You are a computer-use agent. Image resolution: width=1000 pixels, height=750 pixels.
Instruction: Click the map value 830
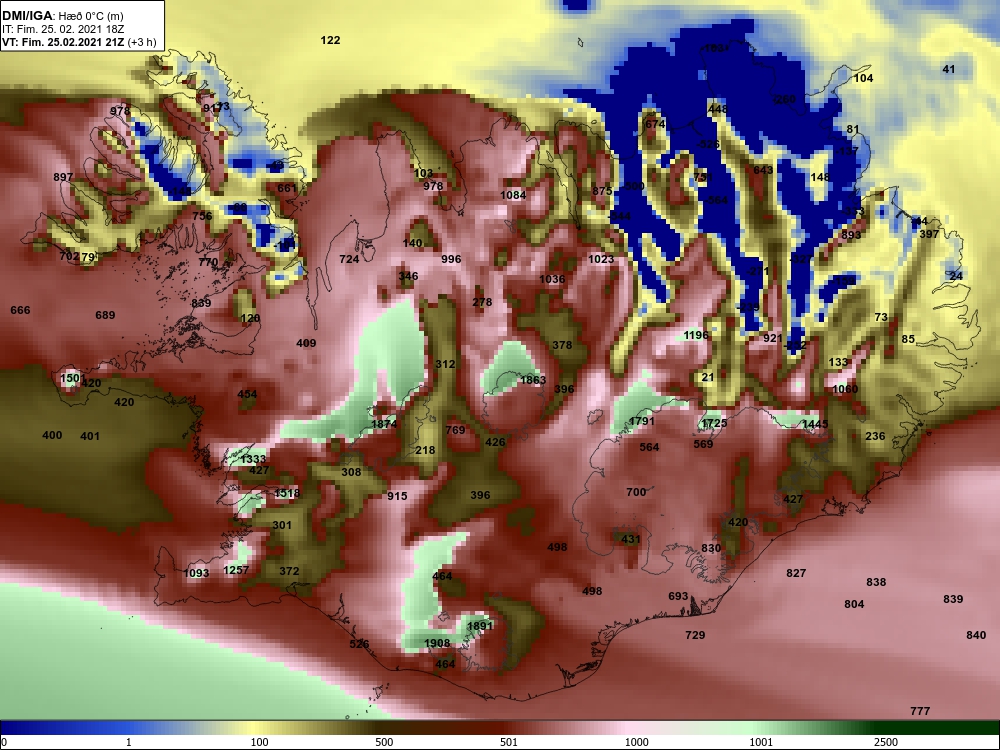[x=711, y=548]
